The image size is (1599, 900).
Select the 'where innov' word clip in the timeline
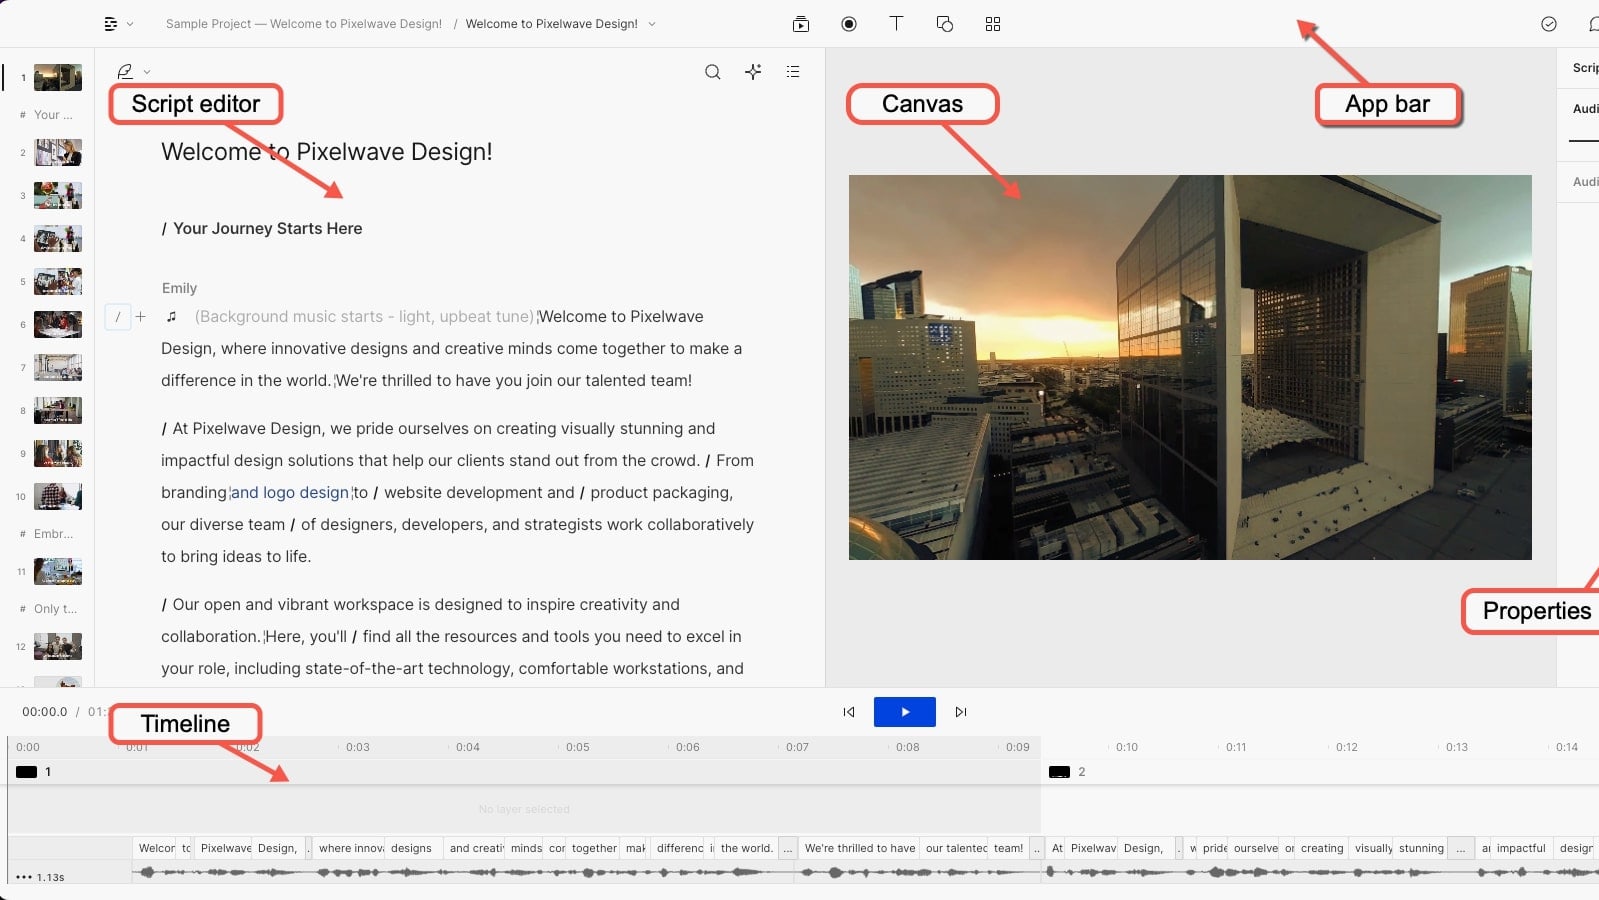pyautogui.click(x=349, y=848)
